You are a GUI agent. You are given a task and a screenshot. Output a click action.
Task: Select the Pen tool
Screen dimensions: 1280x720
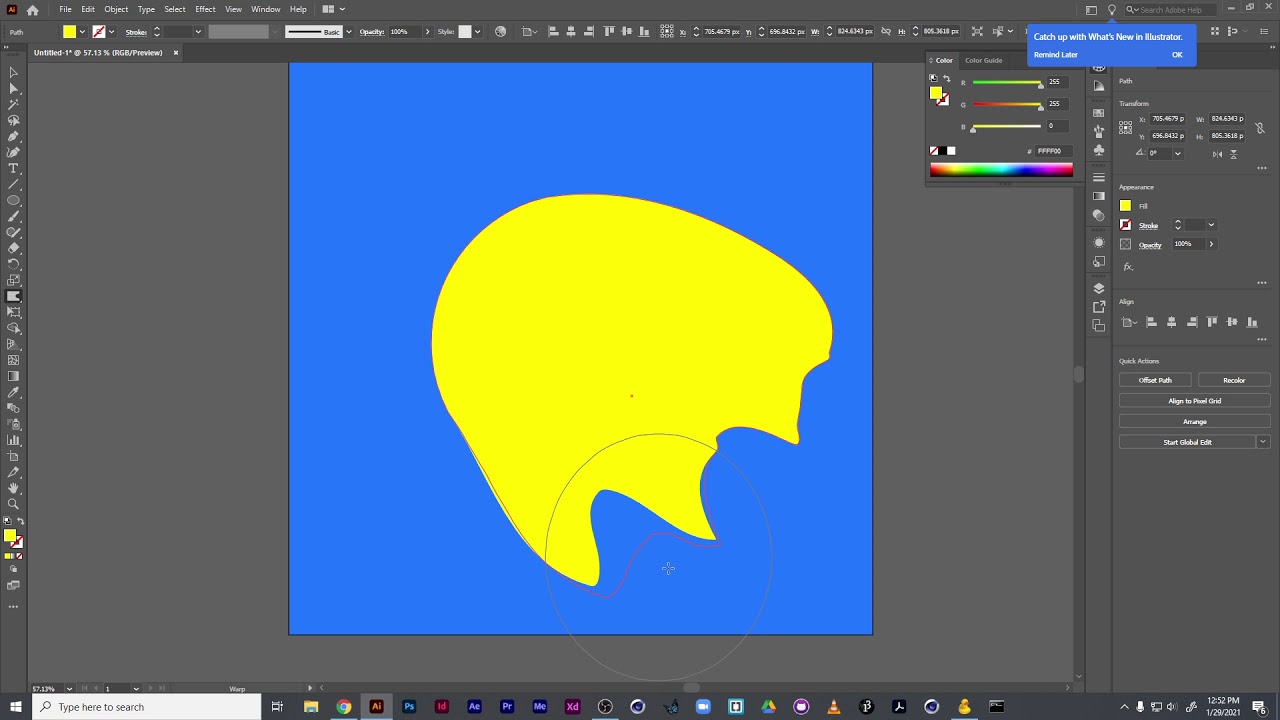click(x=13, y=136)
